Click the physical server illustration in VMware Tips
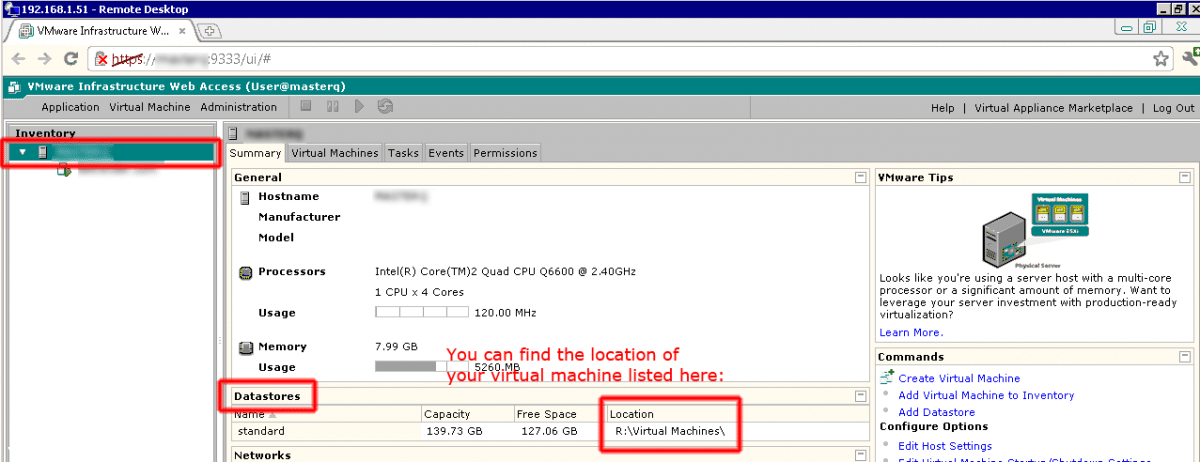This screenshot has height=462, width=1200. click(1033, 231)
